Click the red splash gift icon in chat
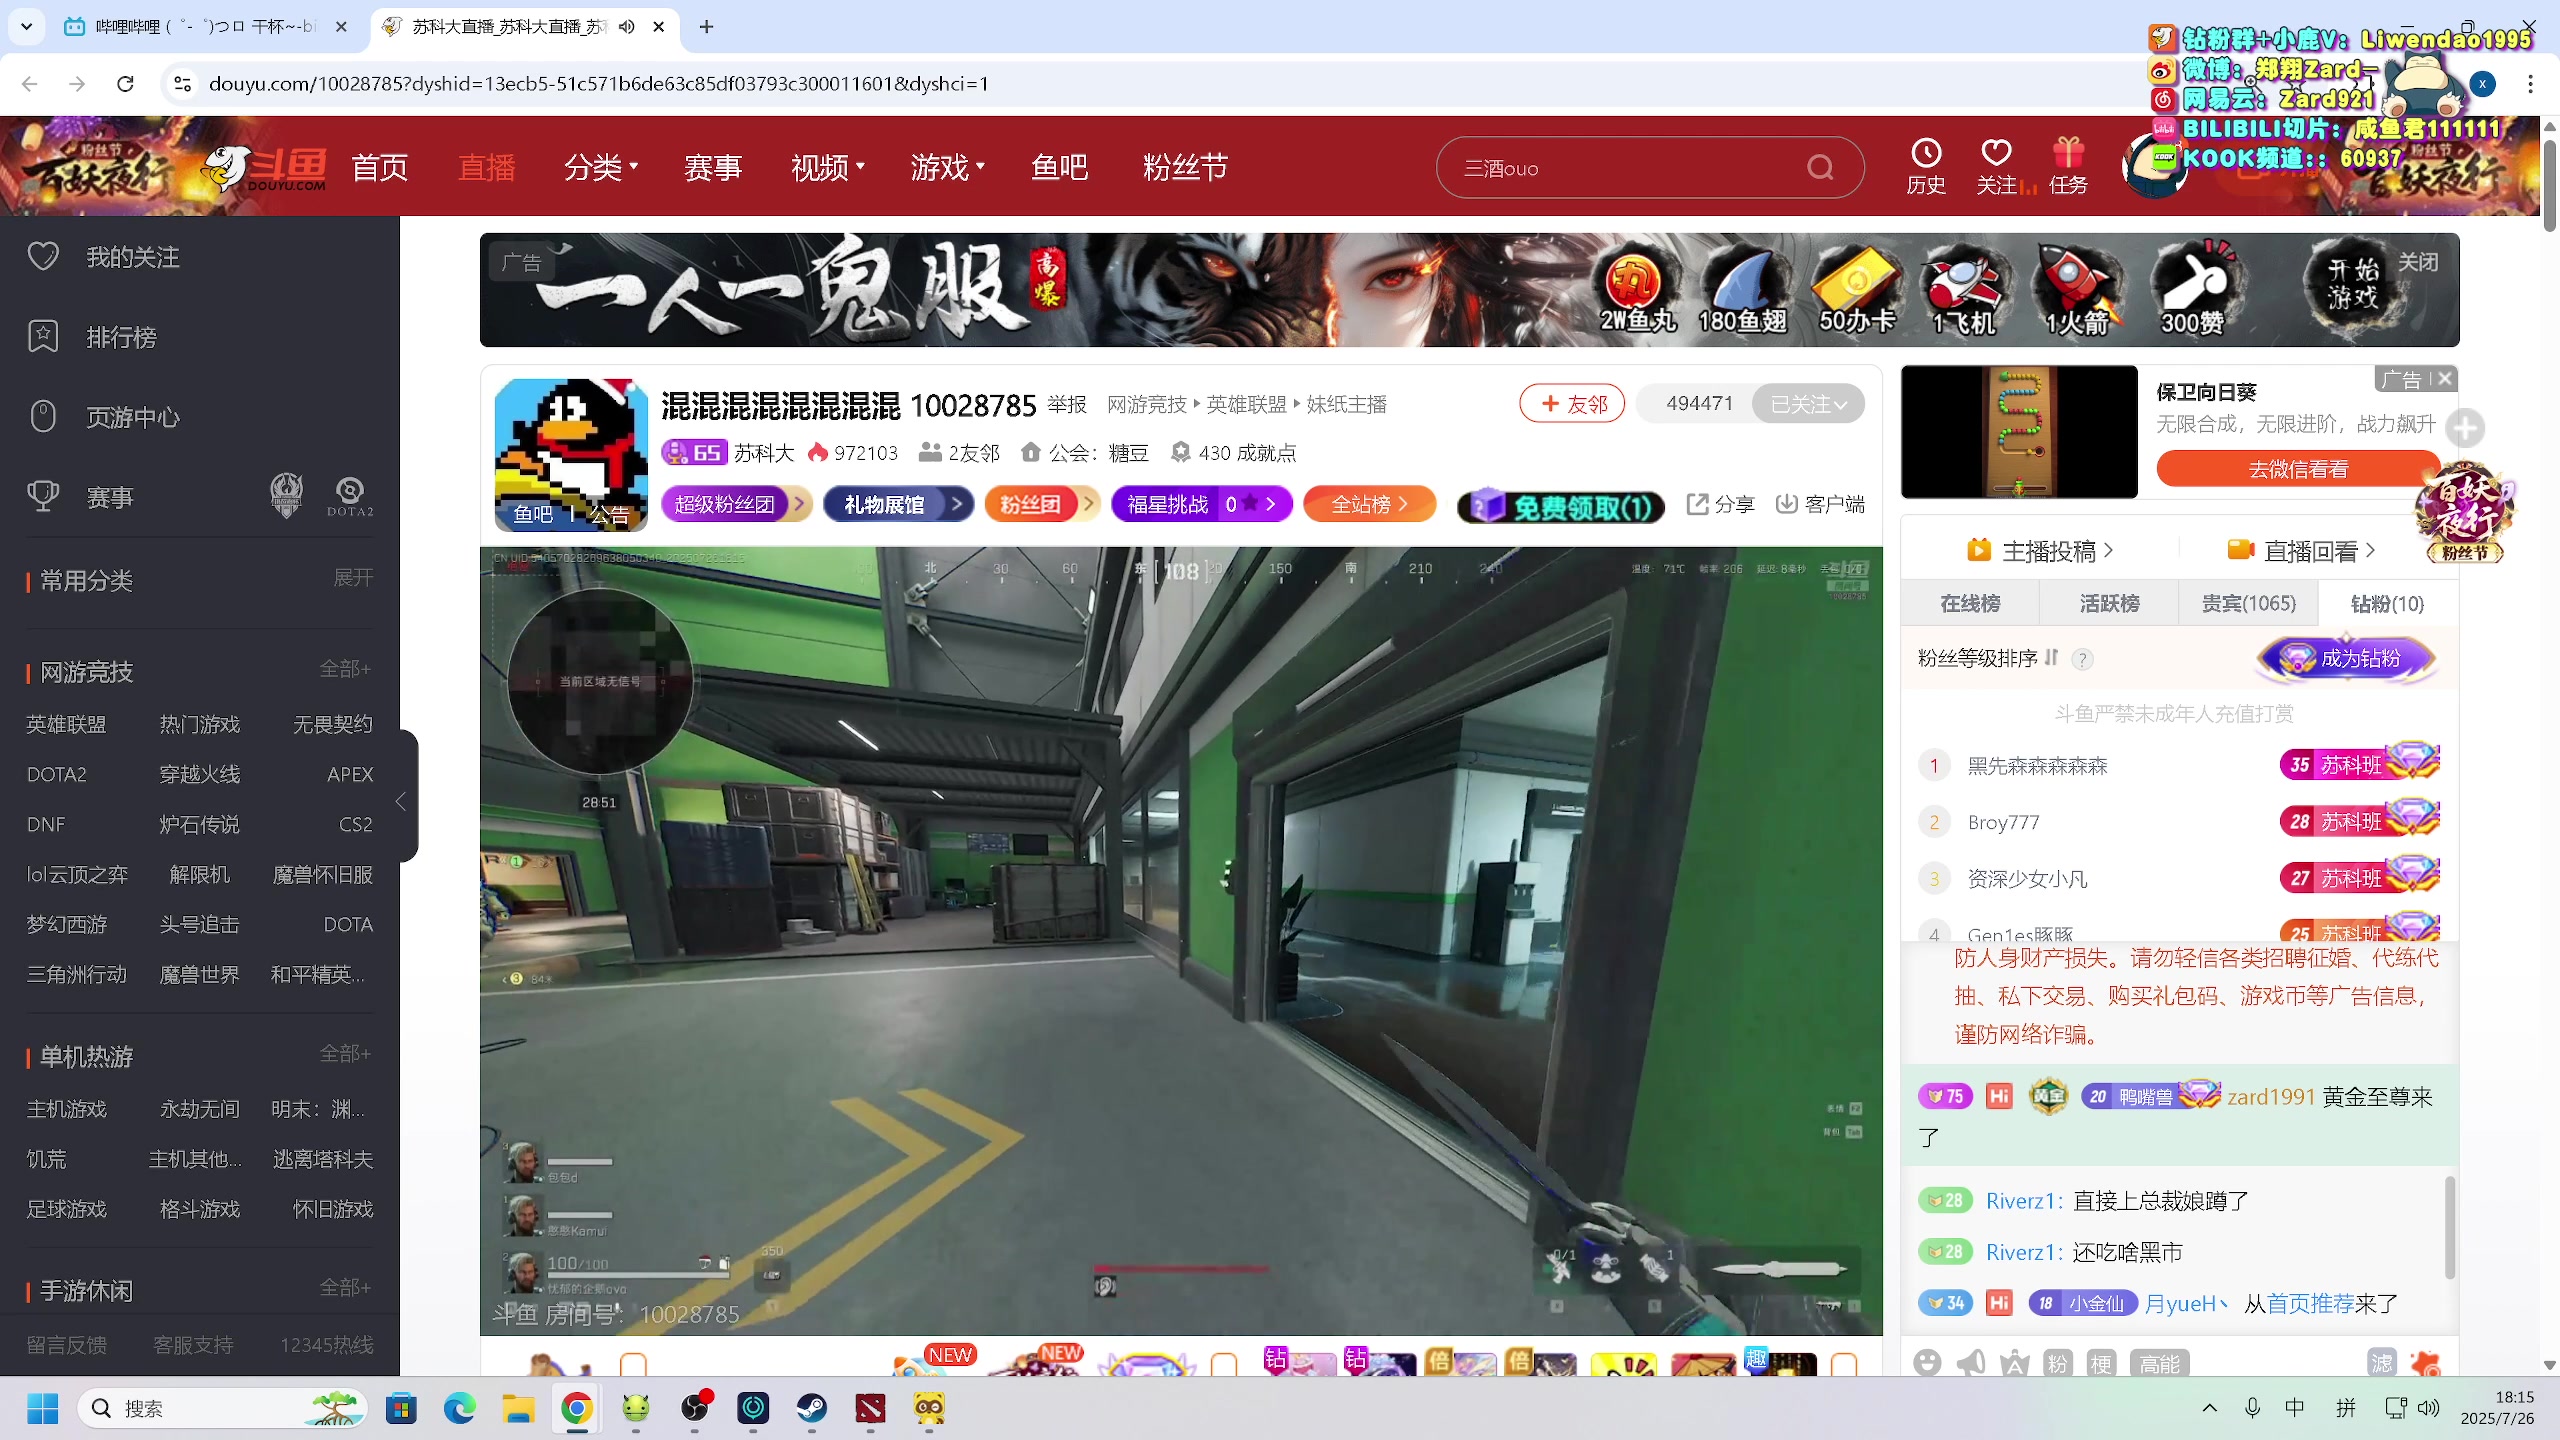The height and width of the screenshot is (1440, 2560). pyautogui.click(x=2425, y=1362)
